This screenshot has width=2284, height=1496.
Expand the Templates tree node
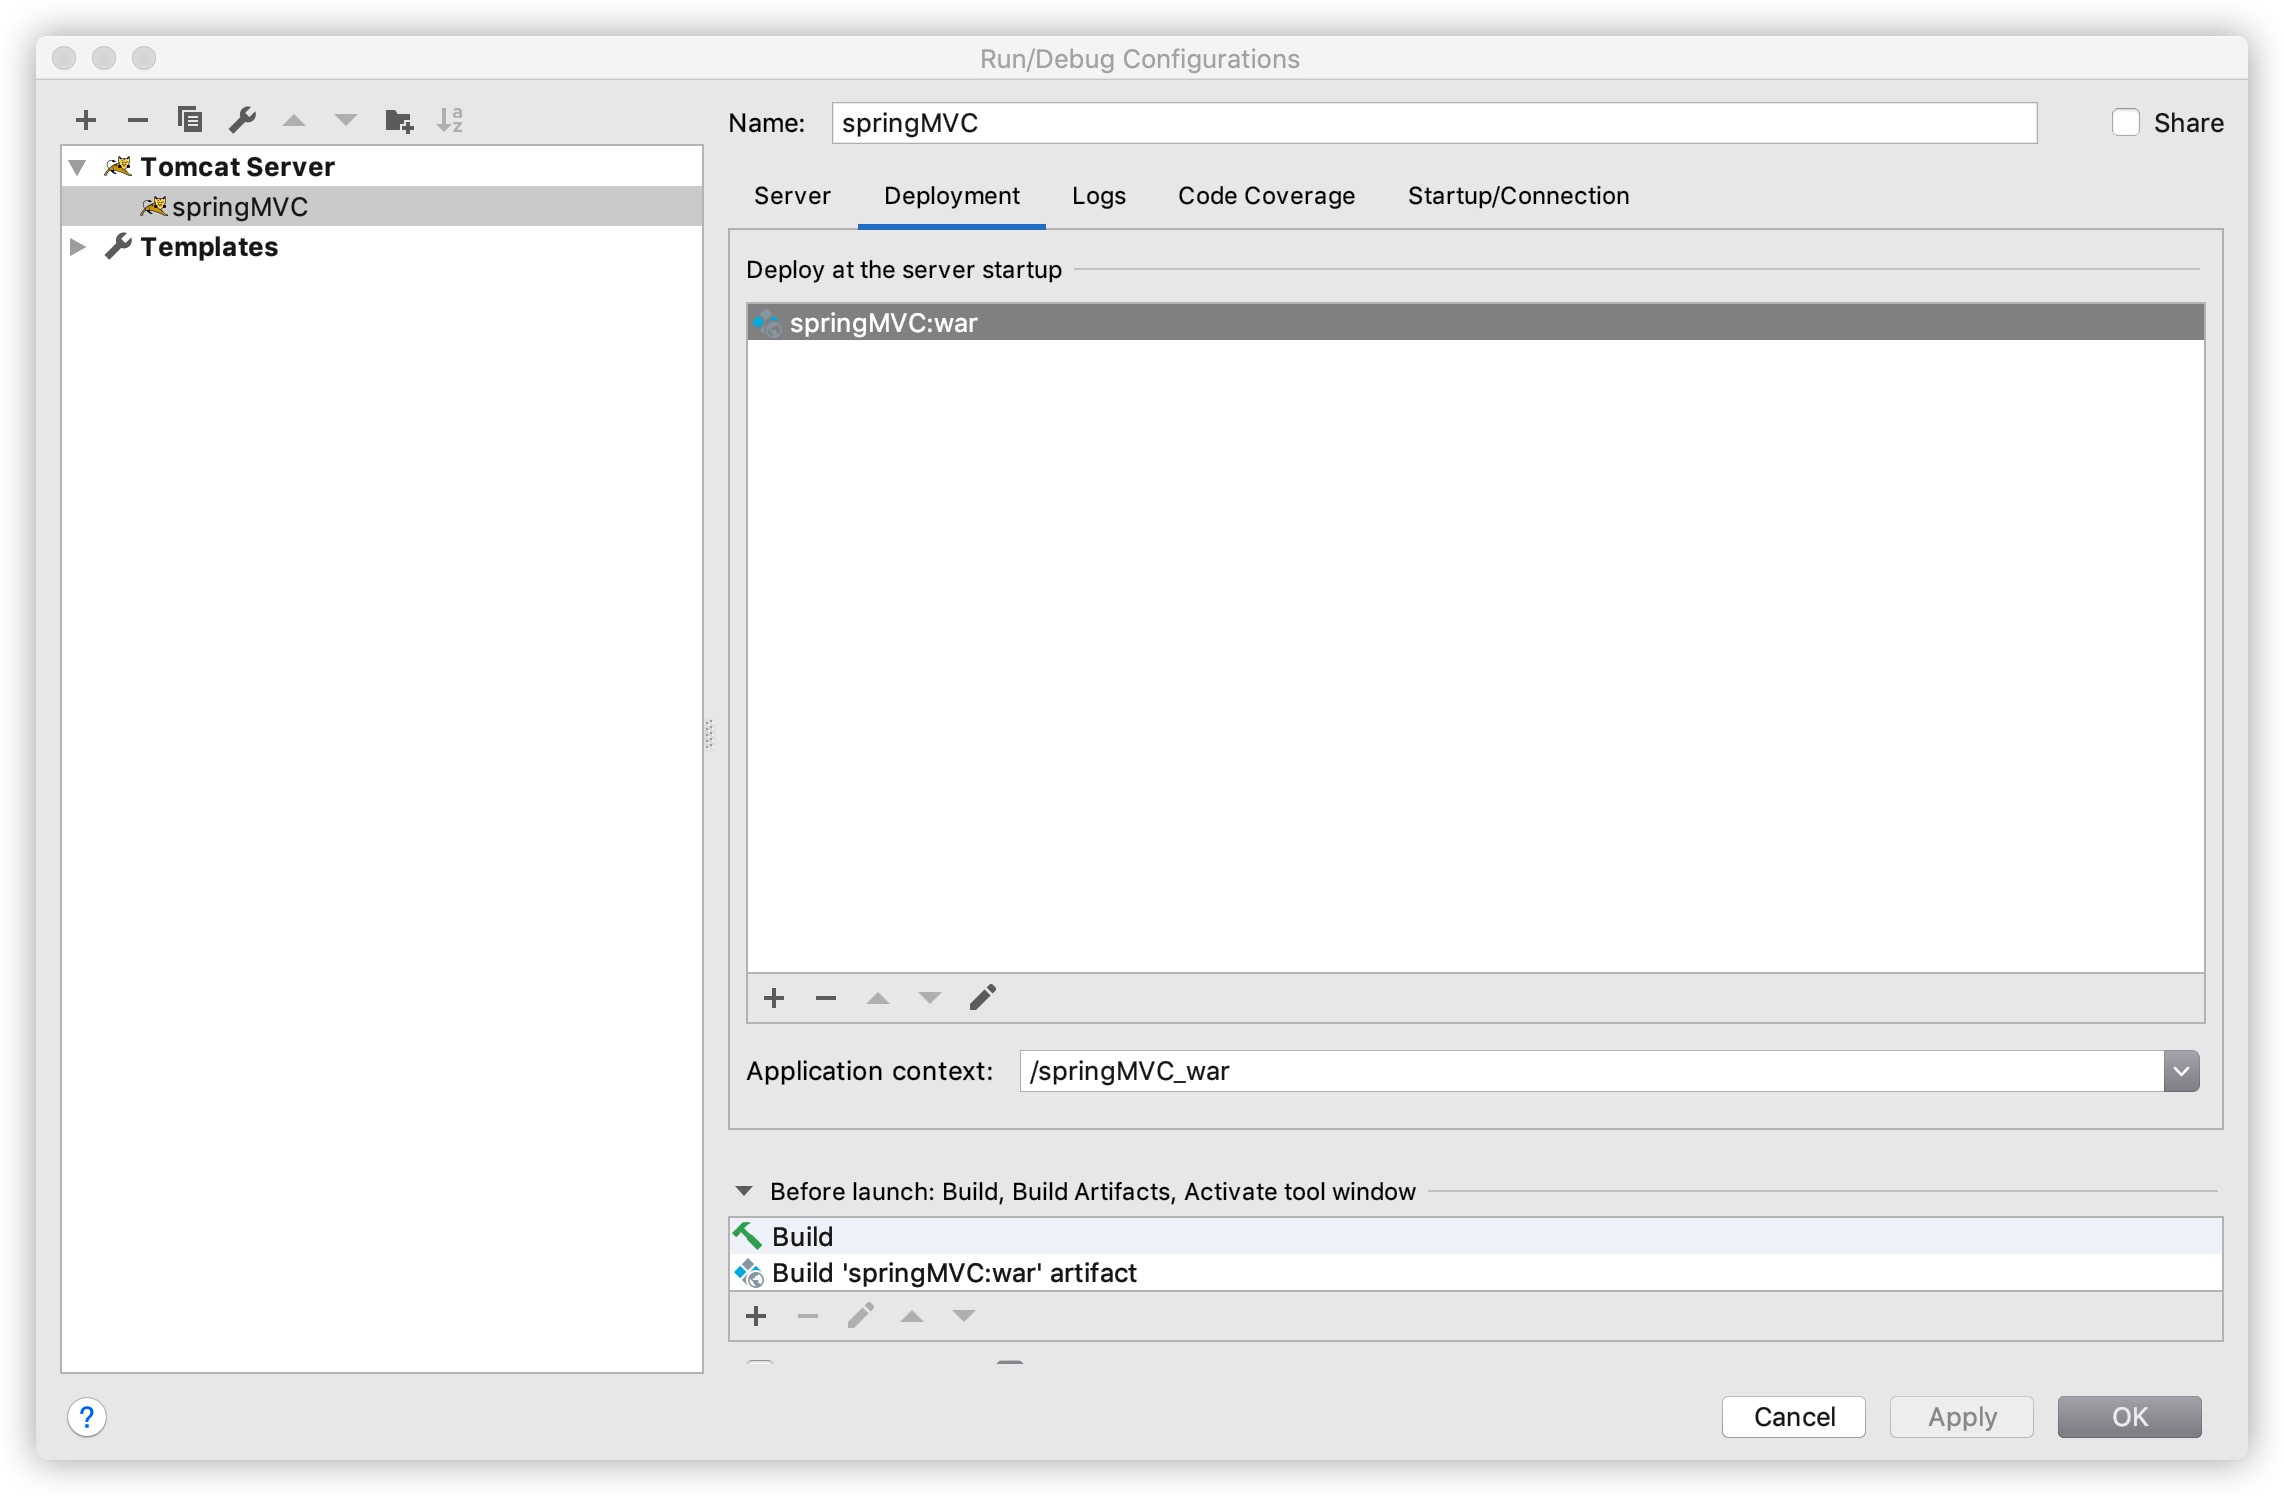point(78,247)
